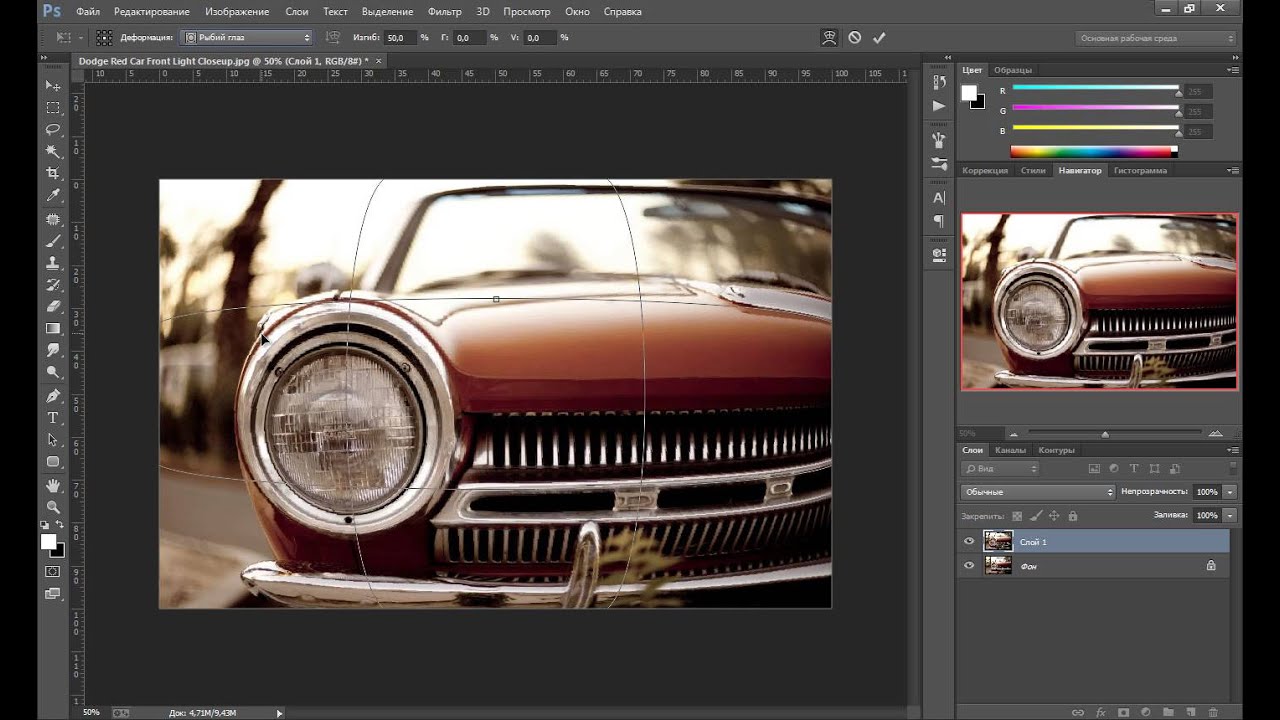Click the delete layer trash icon
The height and width of the screenshot is (720, 1280).
(1213, 712)
